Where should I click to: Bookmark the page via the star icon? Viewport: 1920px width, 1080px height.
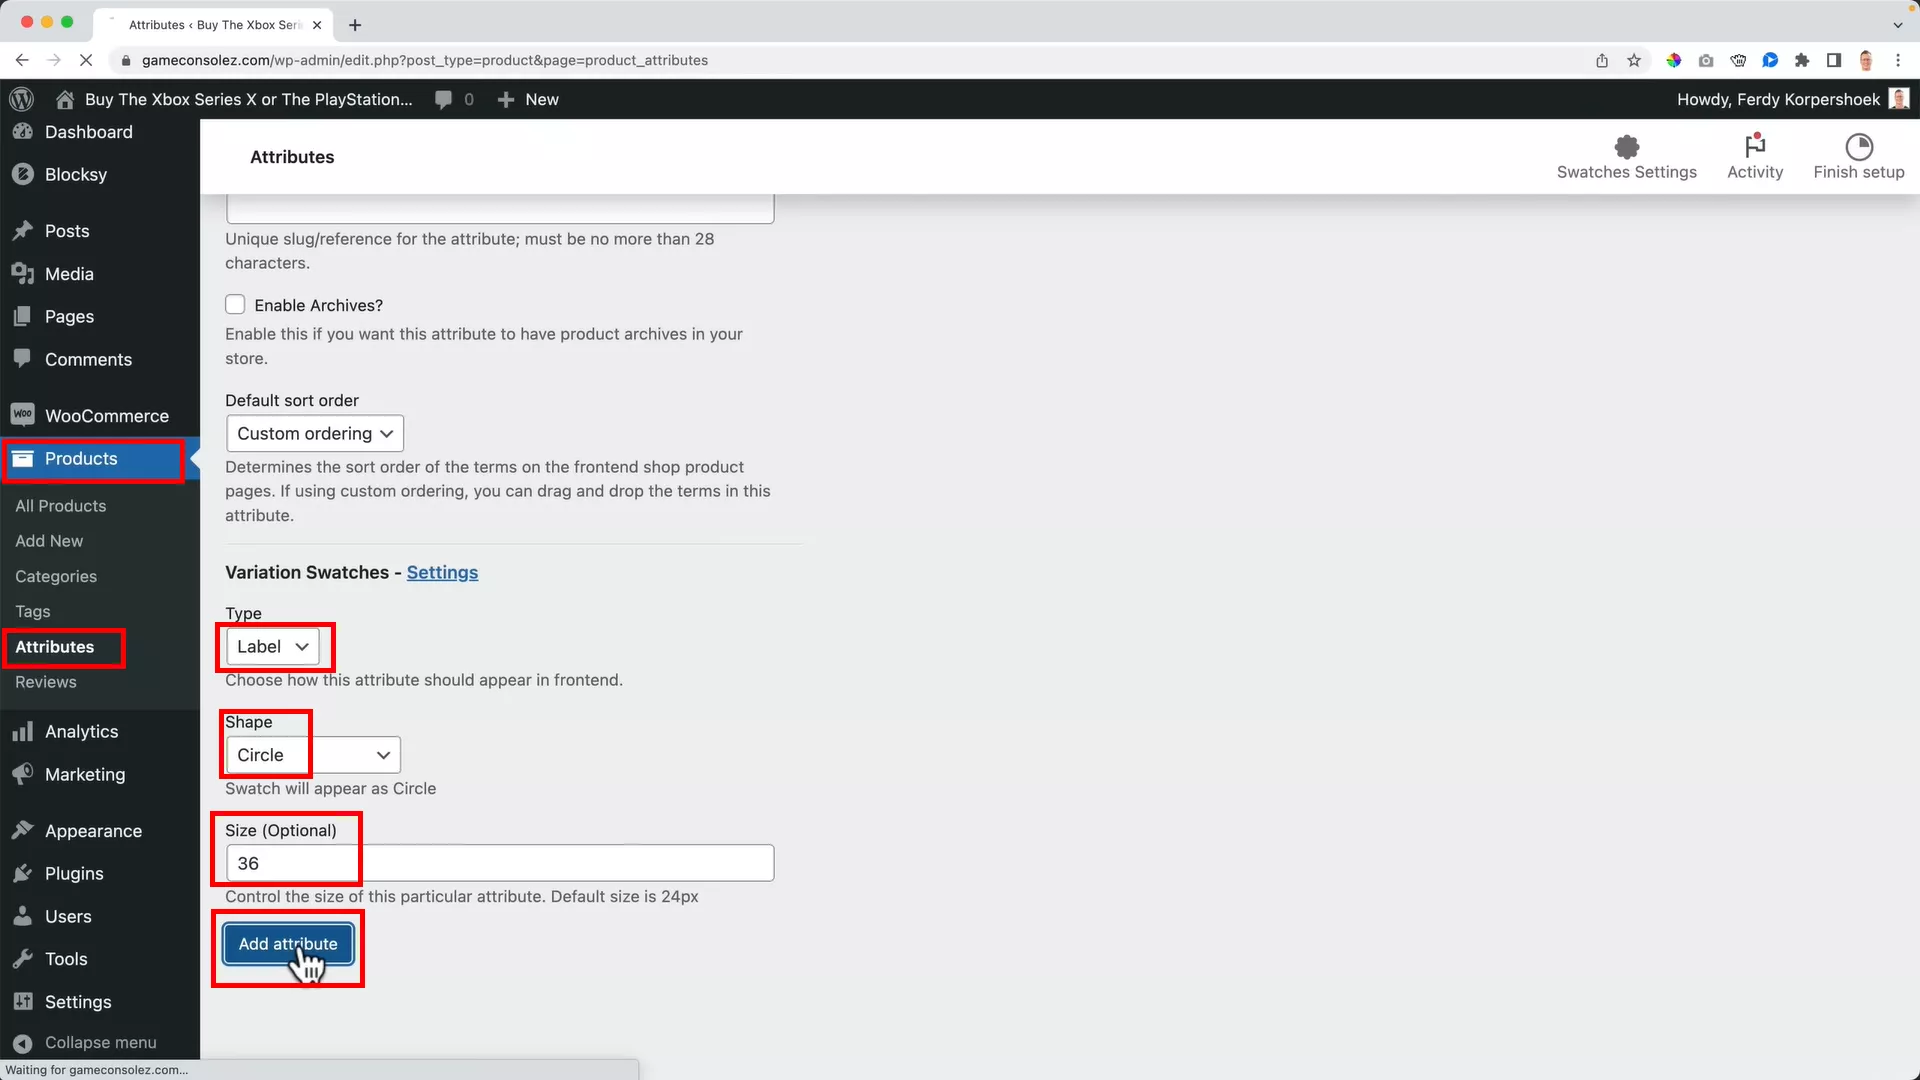coord(1634,60)
